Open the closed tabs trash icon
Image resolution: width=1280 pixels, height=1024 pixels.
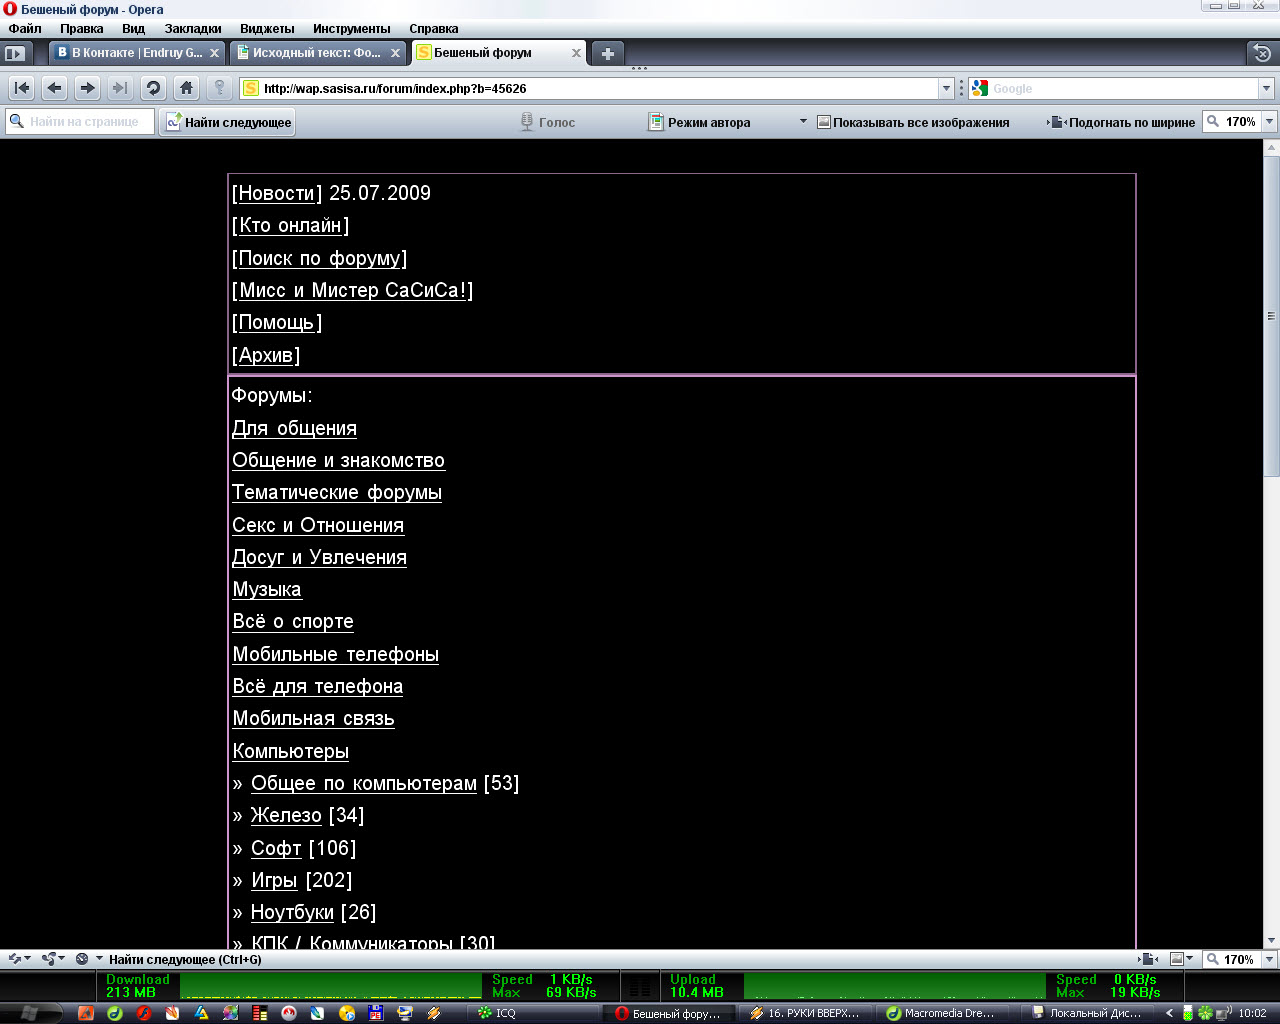1262,53
